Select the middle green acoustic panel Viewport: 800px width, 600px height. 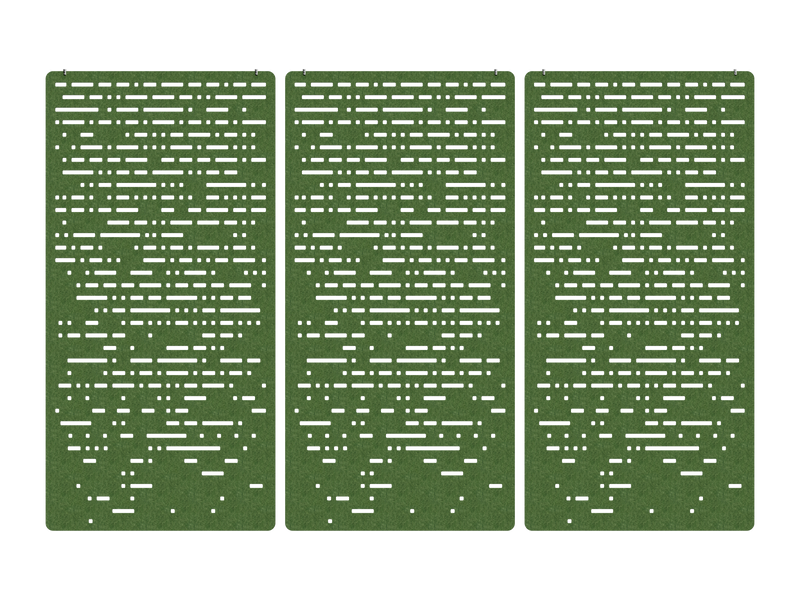pyautogui.click(x=399, y=301)
